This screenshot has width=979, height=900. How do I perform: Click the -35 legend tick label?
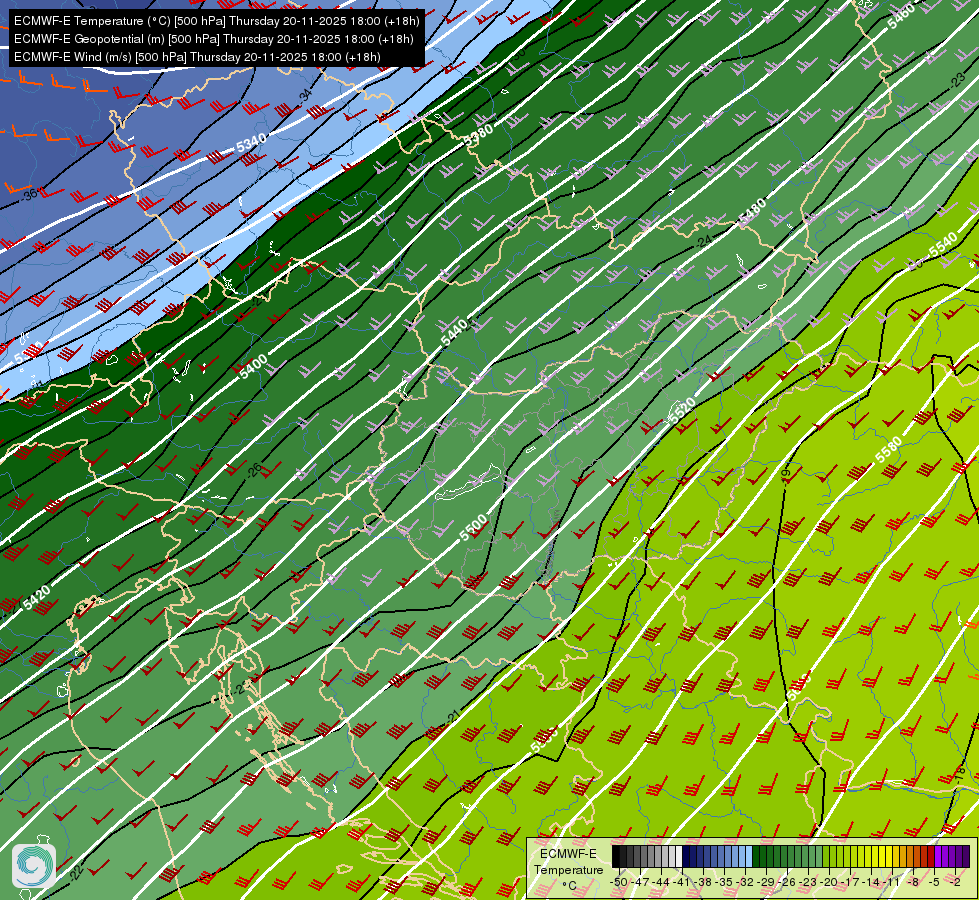point(724,882)
